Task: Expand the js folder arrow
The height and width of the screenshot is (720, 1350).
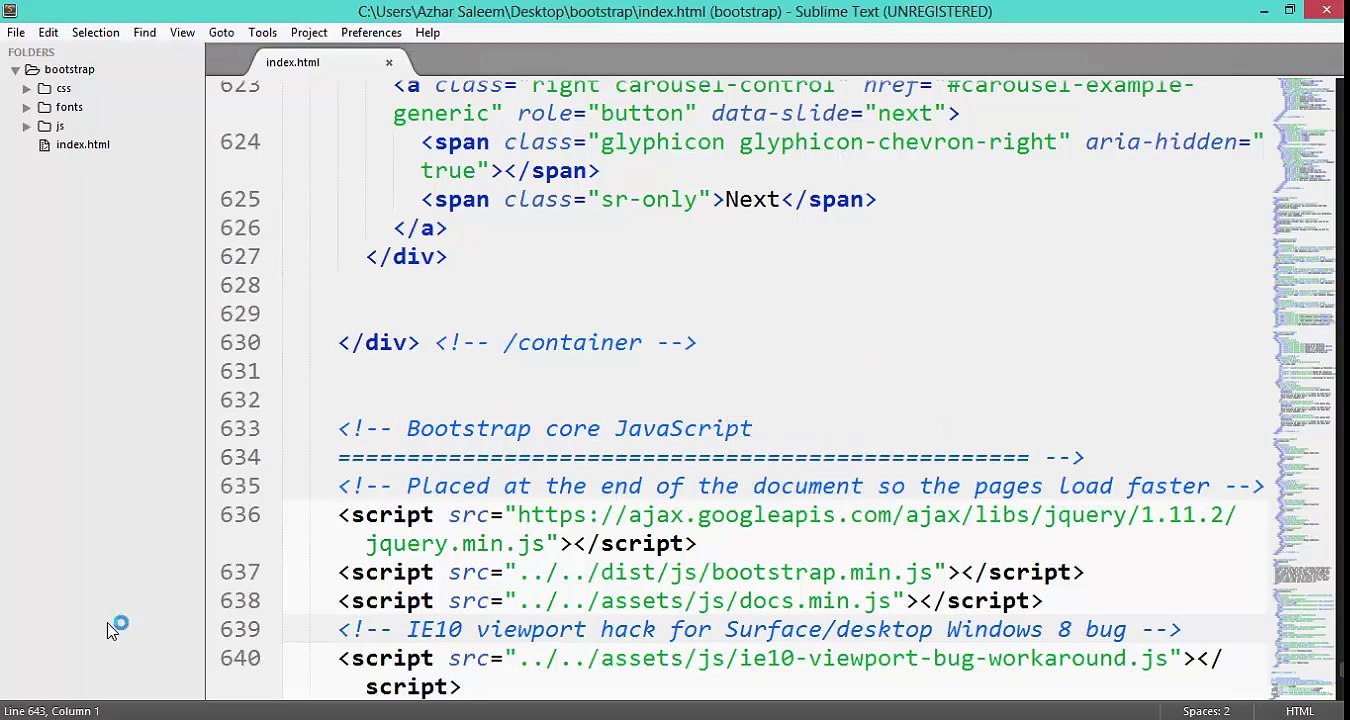Action: pyautogui.click(x=27, y=127)
